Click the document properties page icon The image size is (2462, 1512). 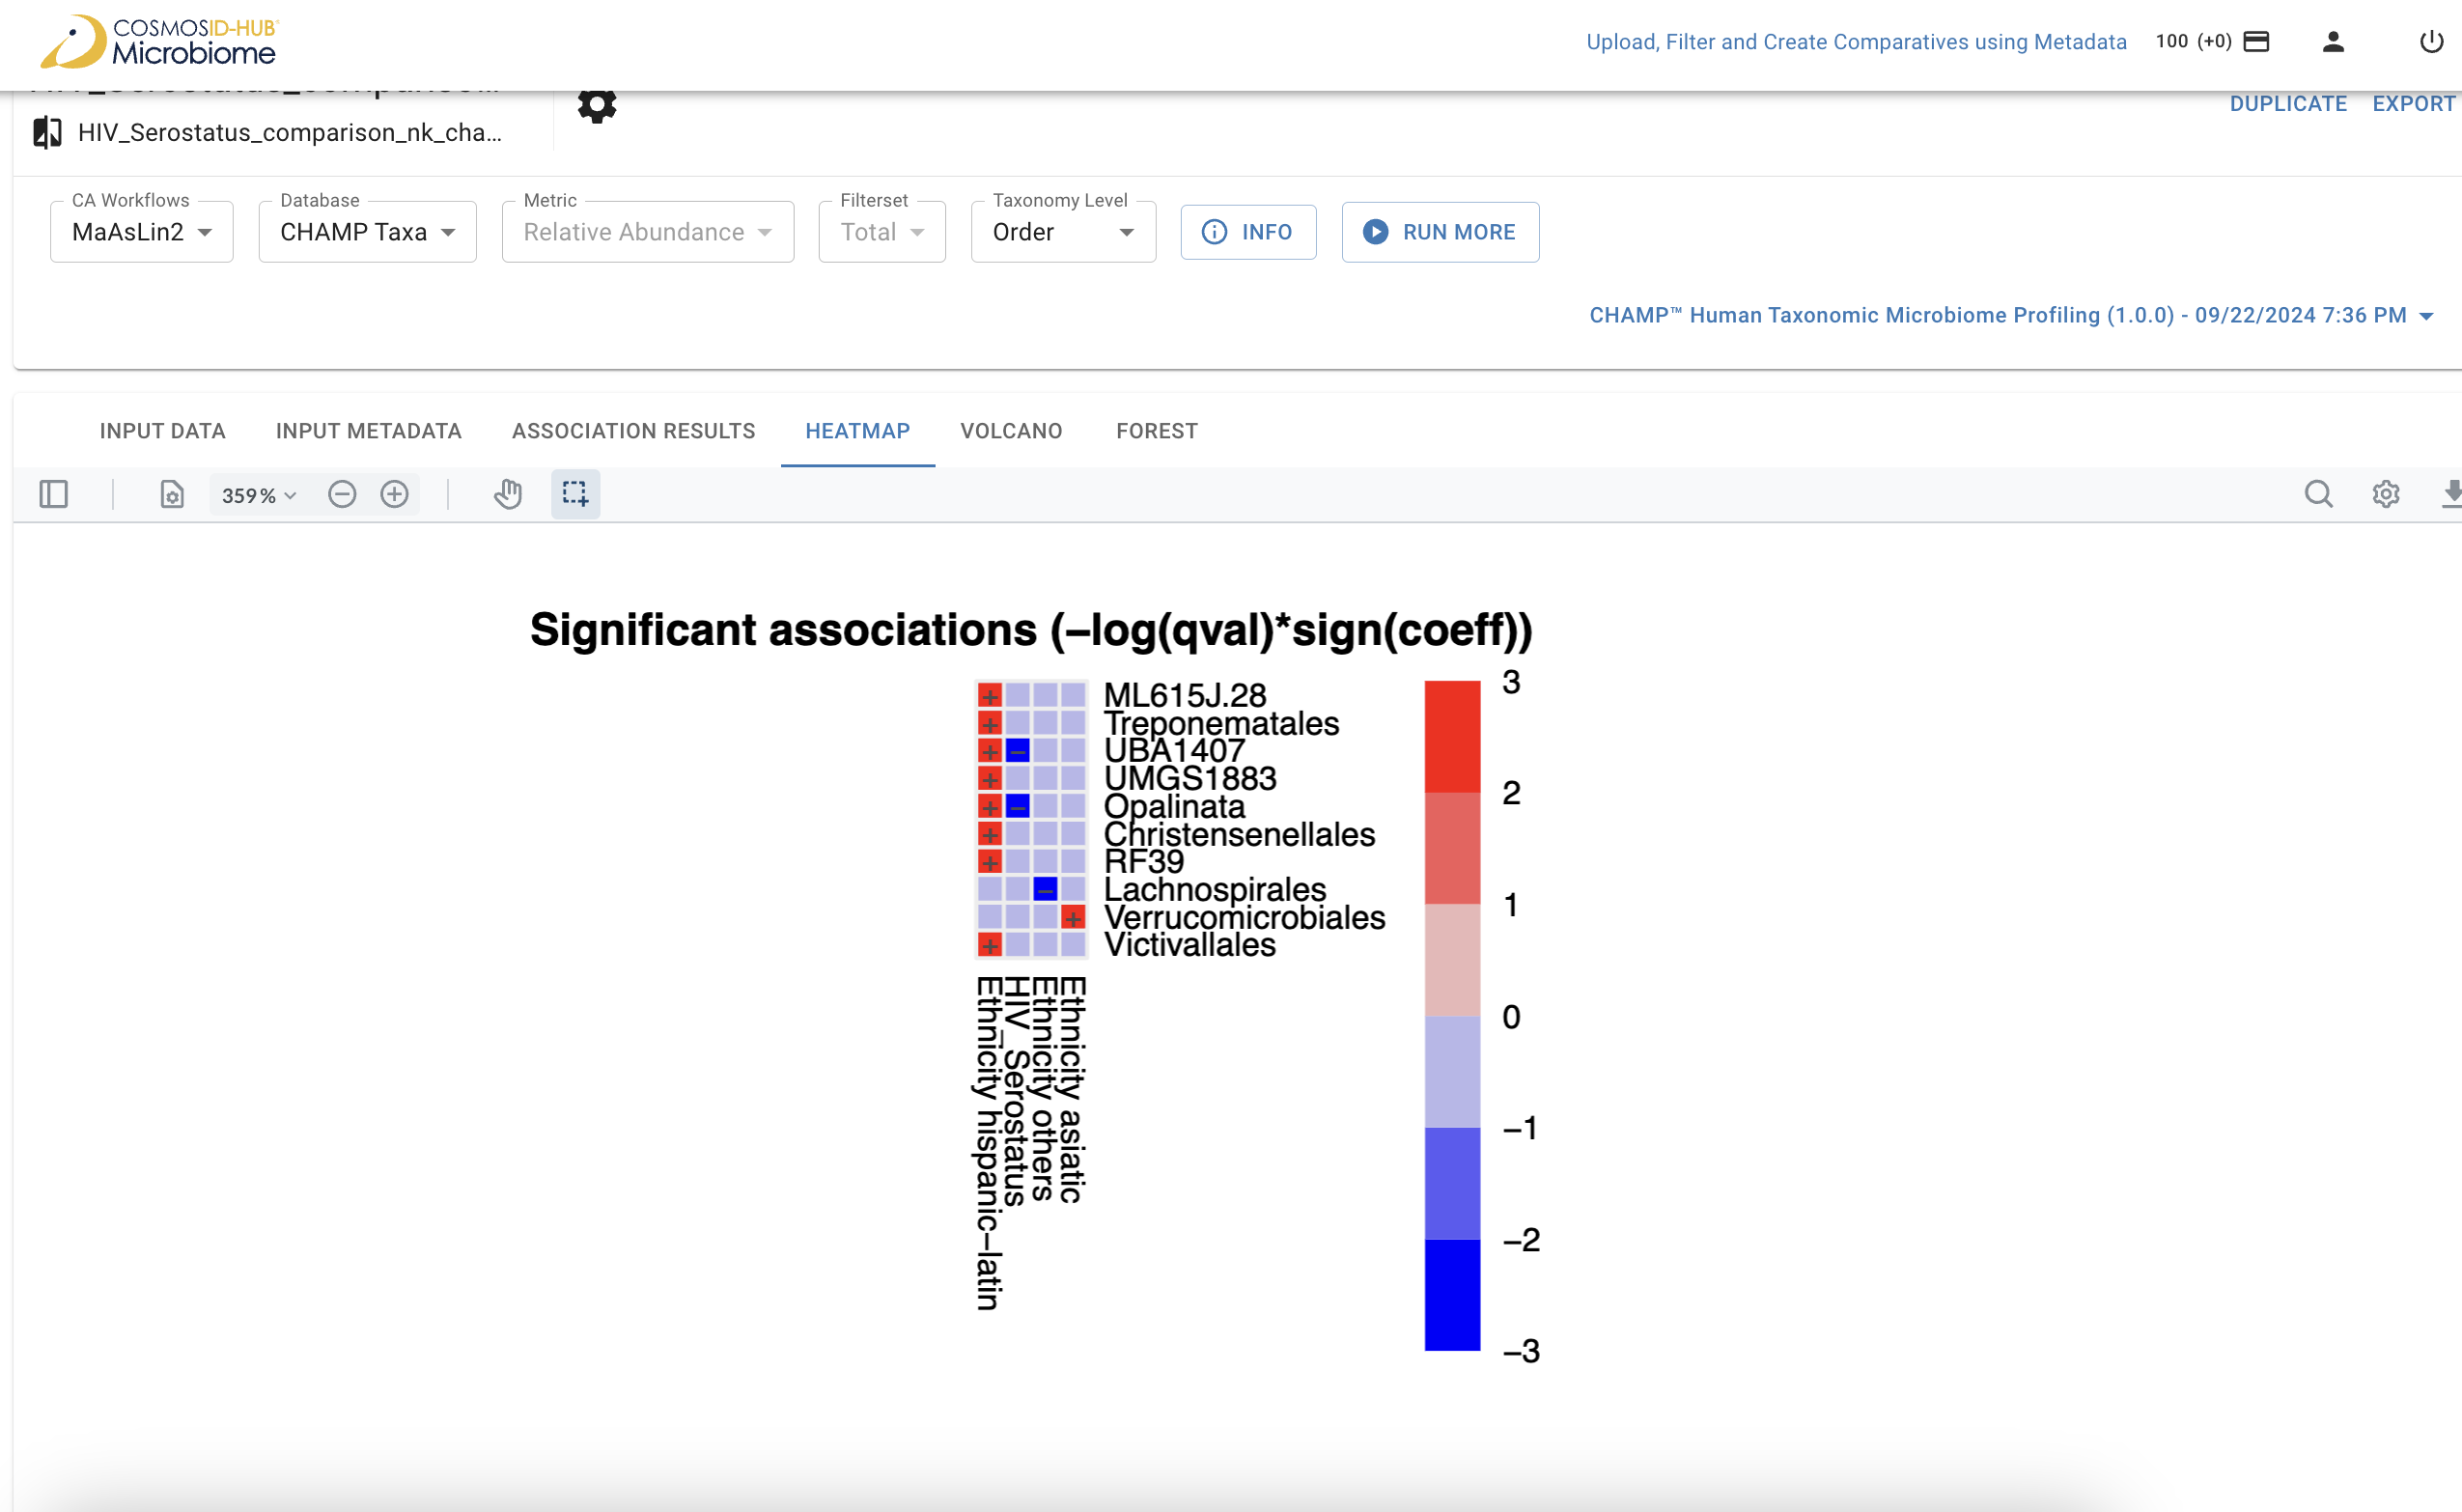coord(171,494)
